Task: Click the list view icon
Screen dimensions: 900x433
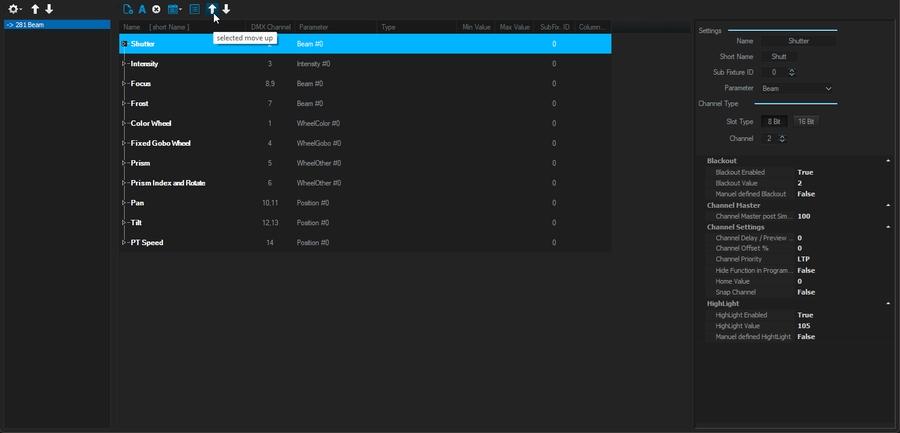Action: (194, 9)
